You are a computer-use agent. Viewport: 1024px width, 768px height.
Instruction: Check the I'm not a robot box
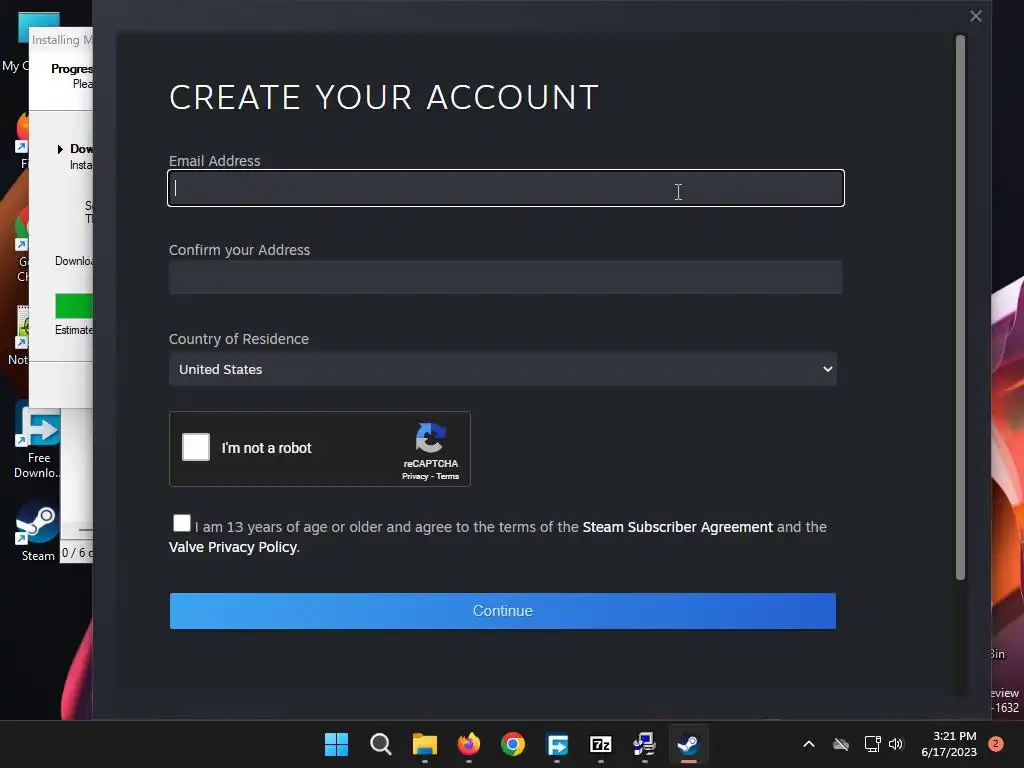click(x=196, y=447)
